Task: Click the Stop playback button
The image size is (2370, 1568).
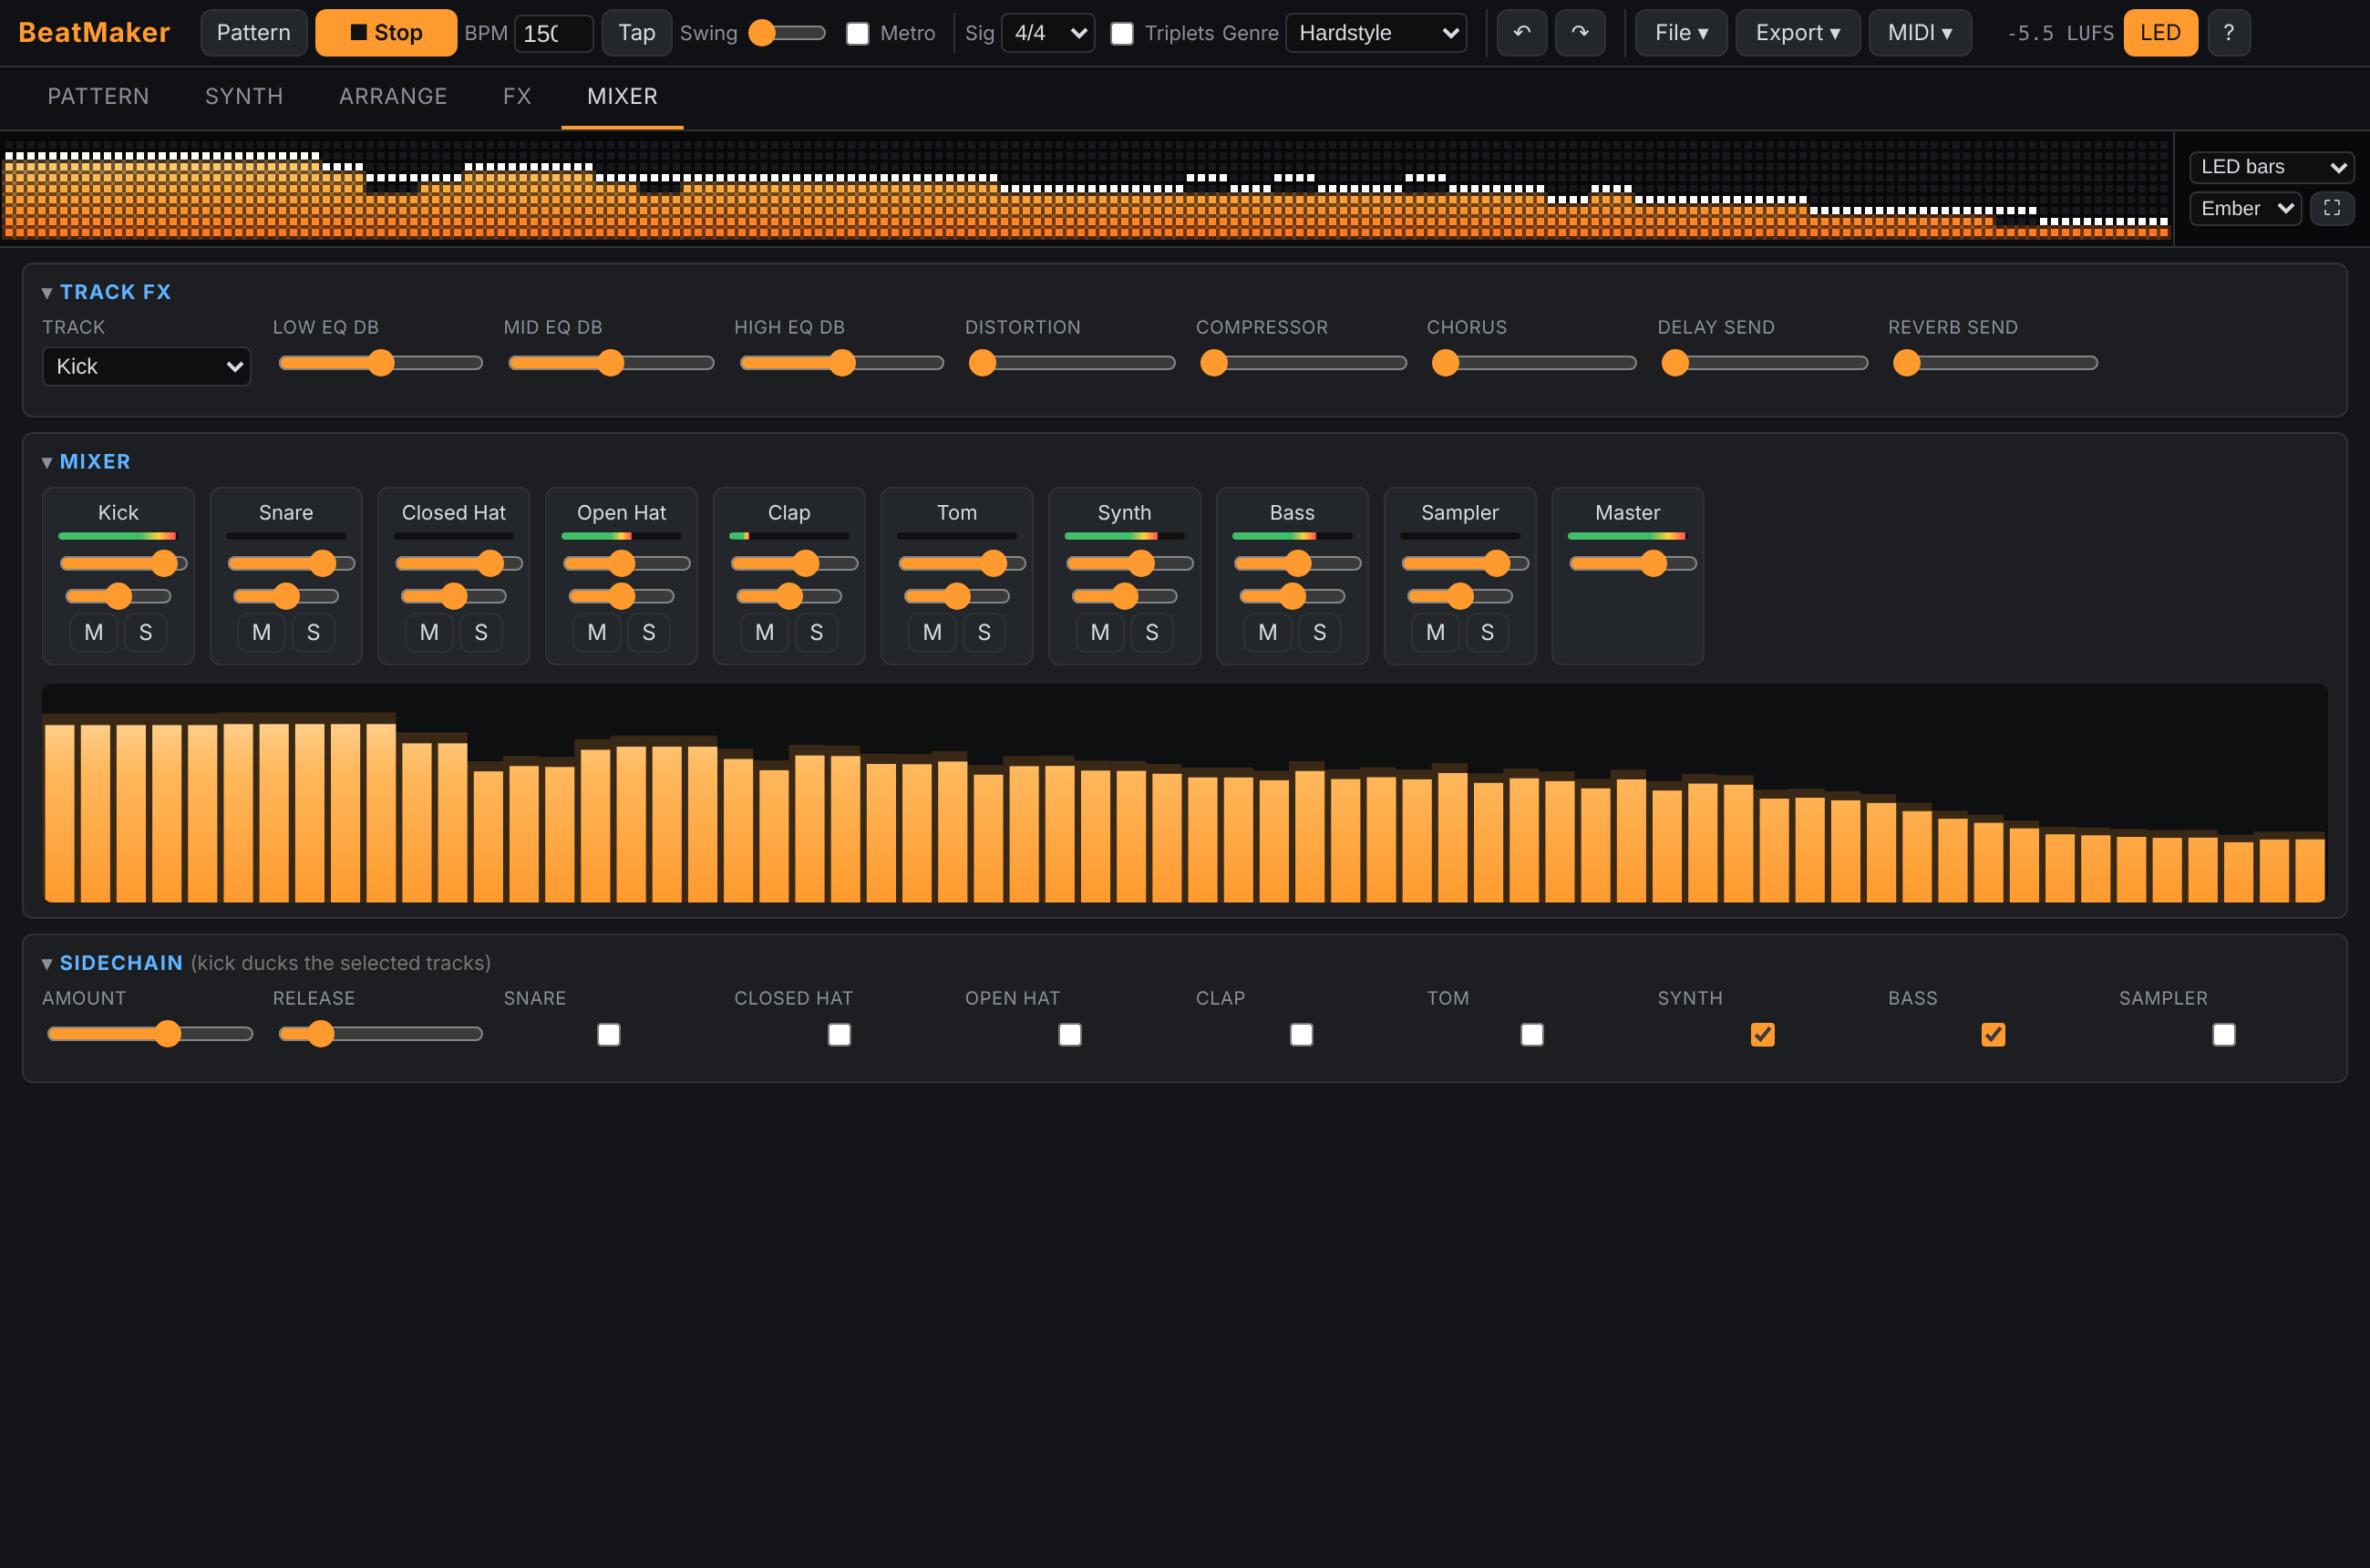Action: [x=386, y=33]
